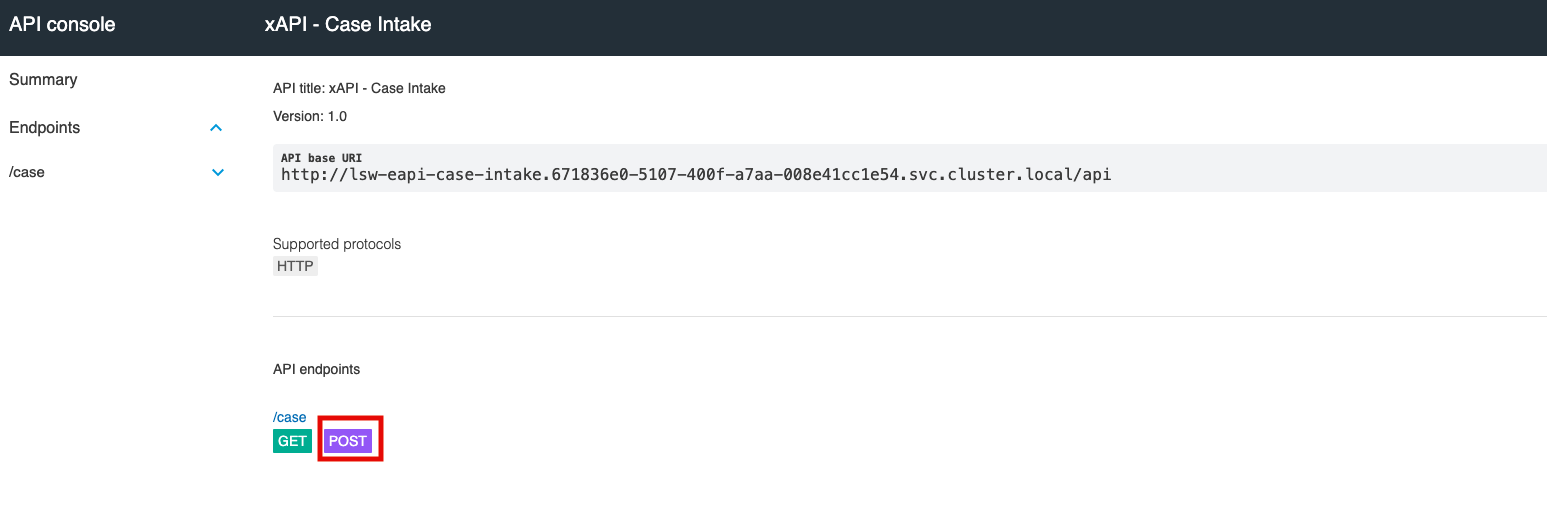Viewport: 1547px width, 514px height.
Task: Click the "API endpoints" section heading
Action: pos(316,369)
